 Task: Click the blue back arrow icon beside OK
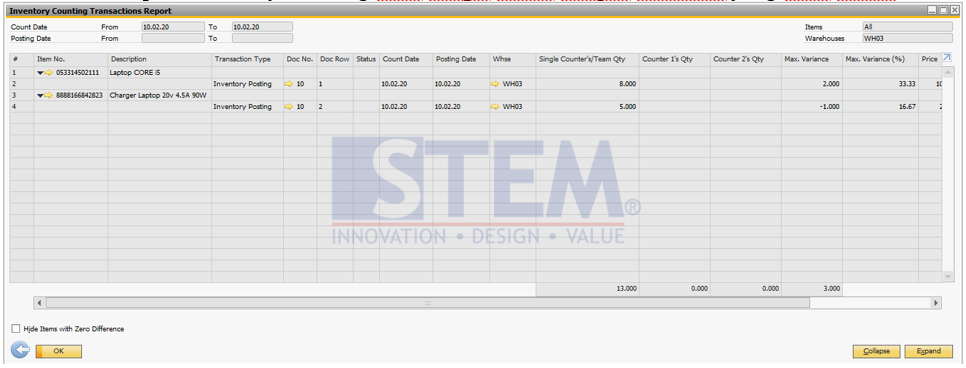[x=20, y=351]
